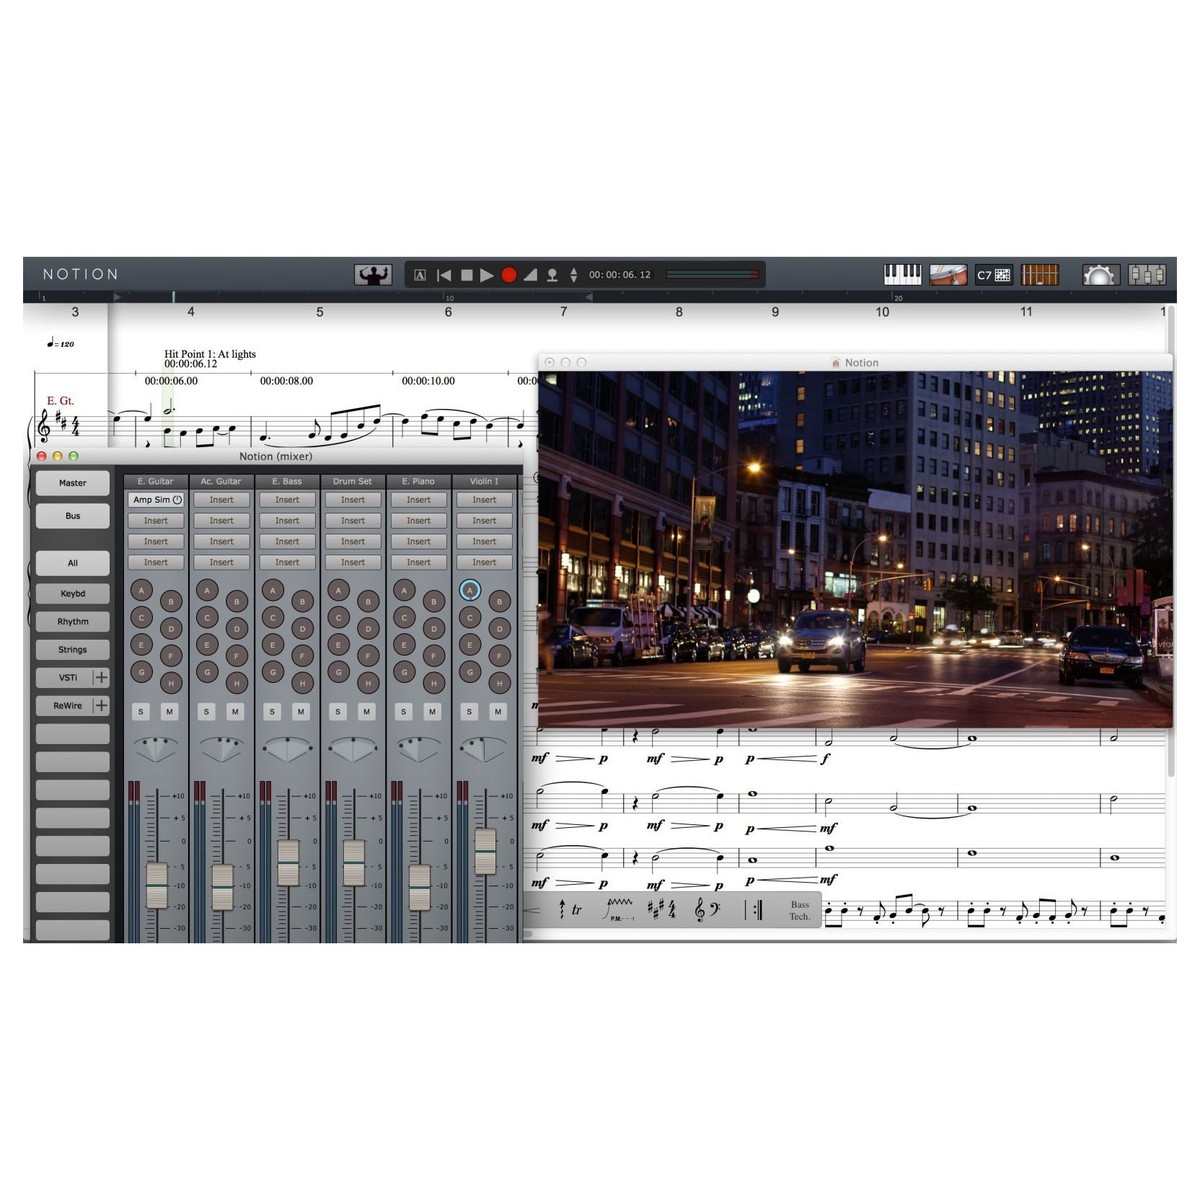This screenshot has height=1200, width=1200.
Task: Toggle the metronome triangle icon
Action: coord(530,275)
